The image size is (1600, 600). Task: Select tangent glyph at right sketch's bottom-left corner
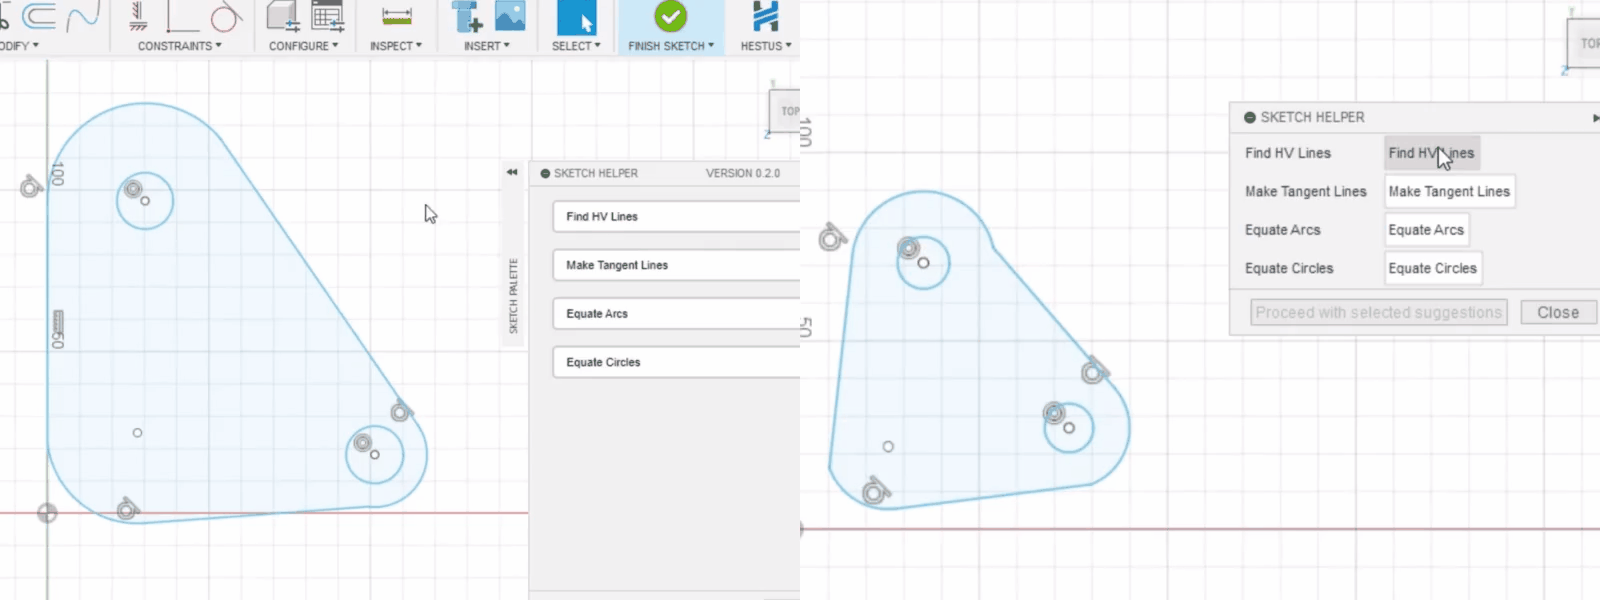[x=875, y=490]
